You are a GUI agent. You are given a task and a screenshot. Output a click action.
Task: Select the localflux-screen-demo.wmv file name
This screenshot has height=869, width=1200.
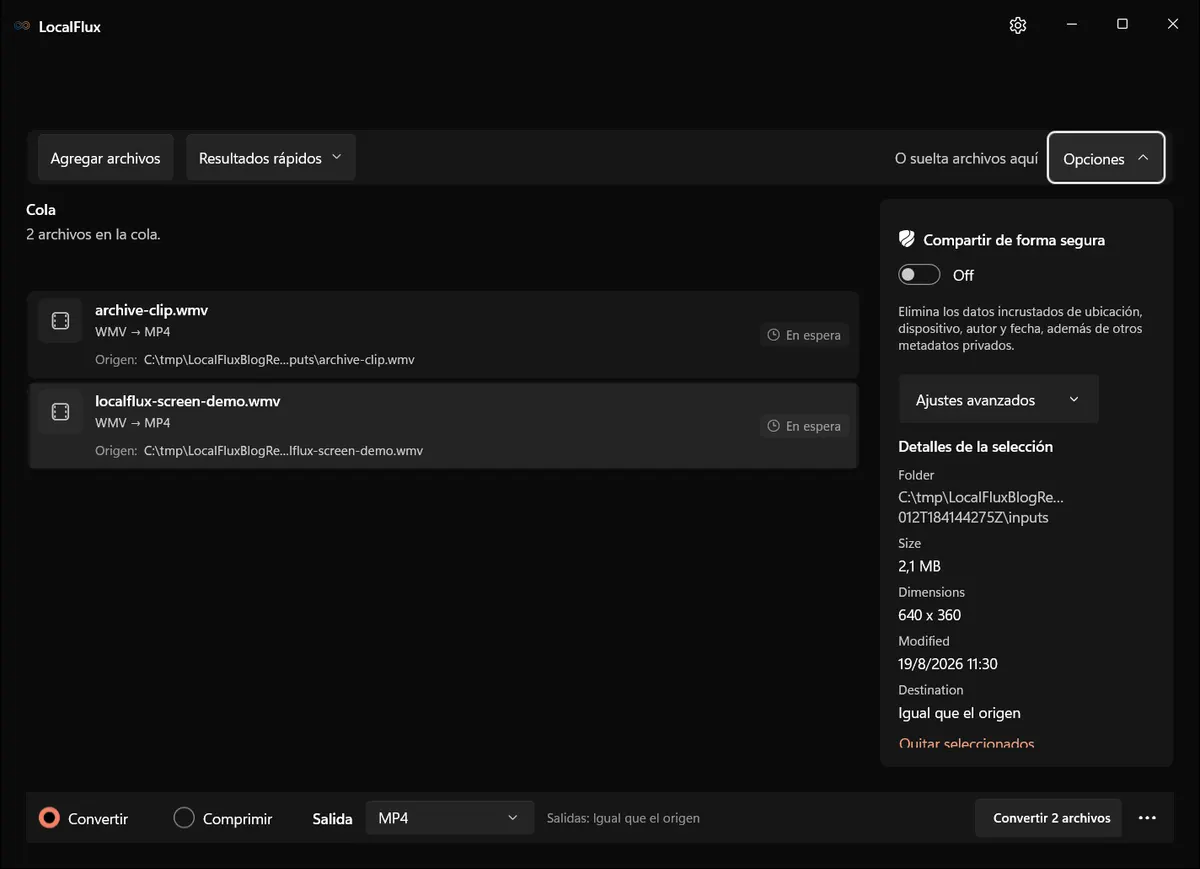click(x=188, y=401)
